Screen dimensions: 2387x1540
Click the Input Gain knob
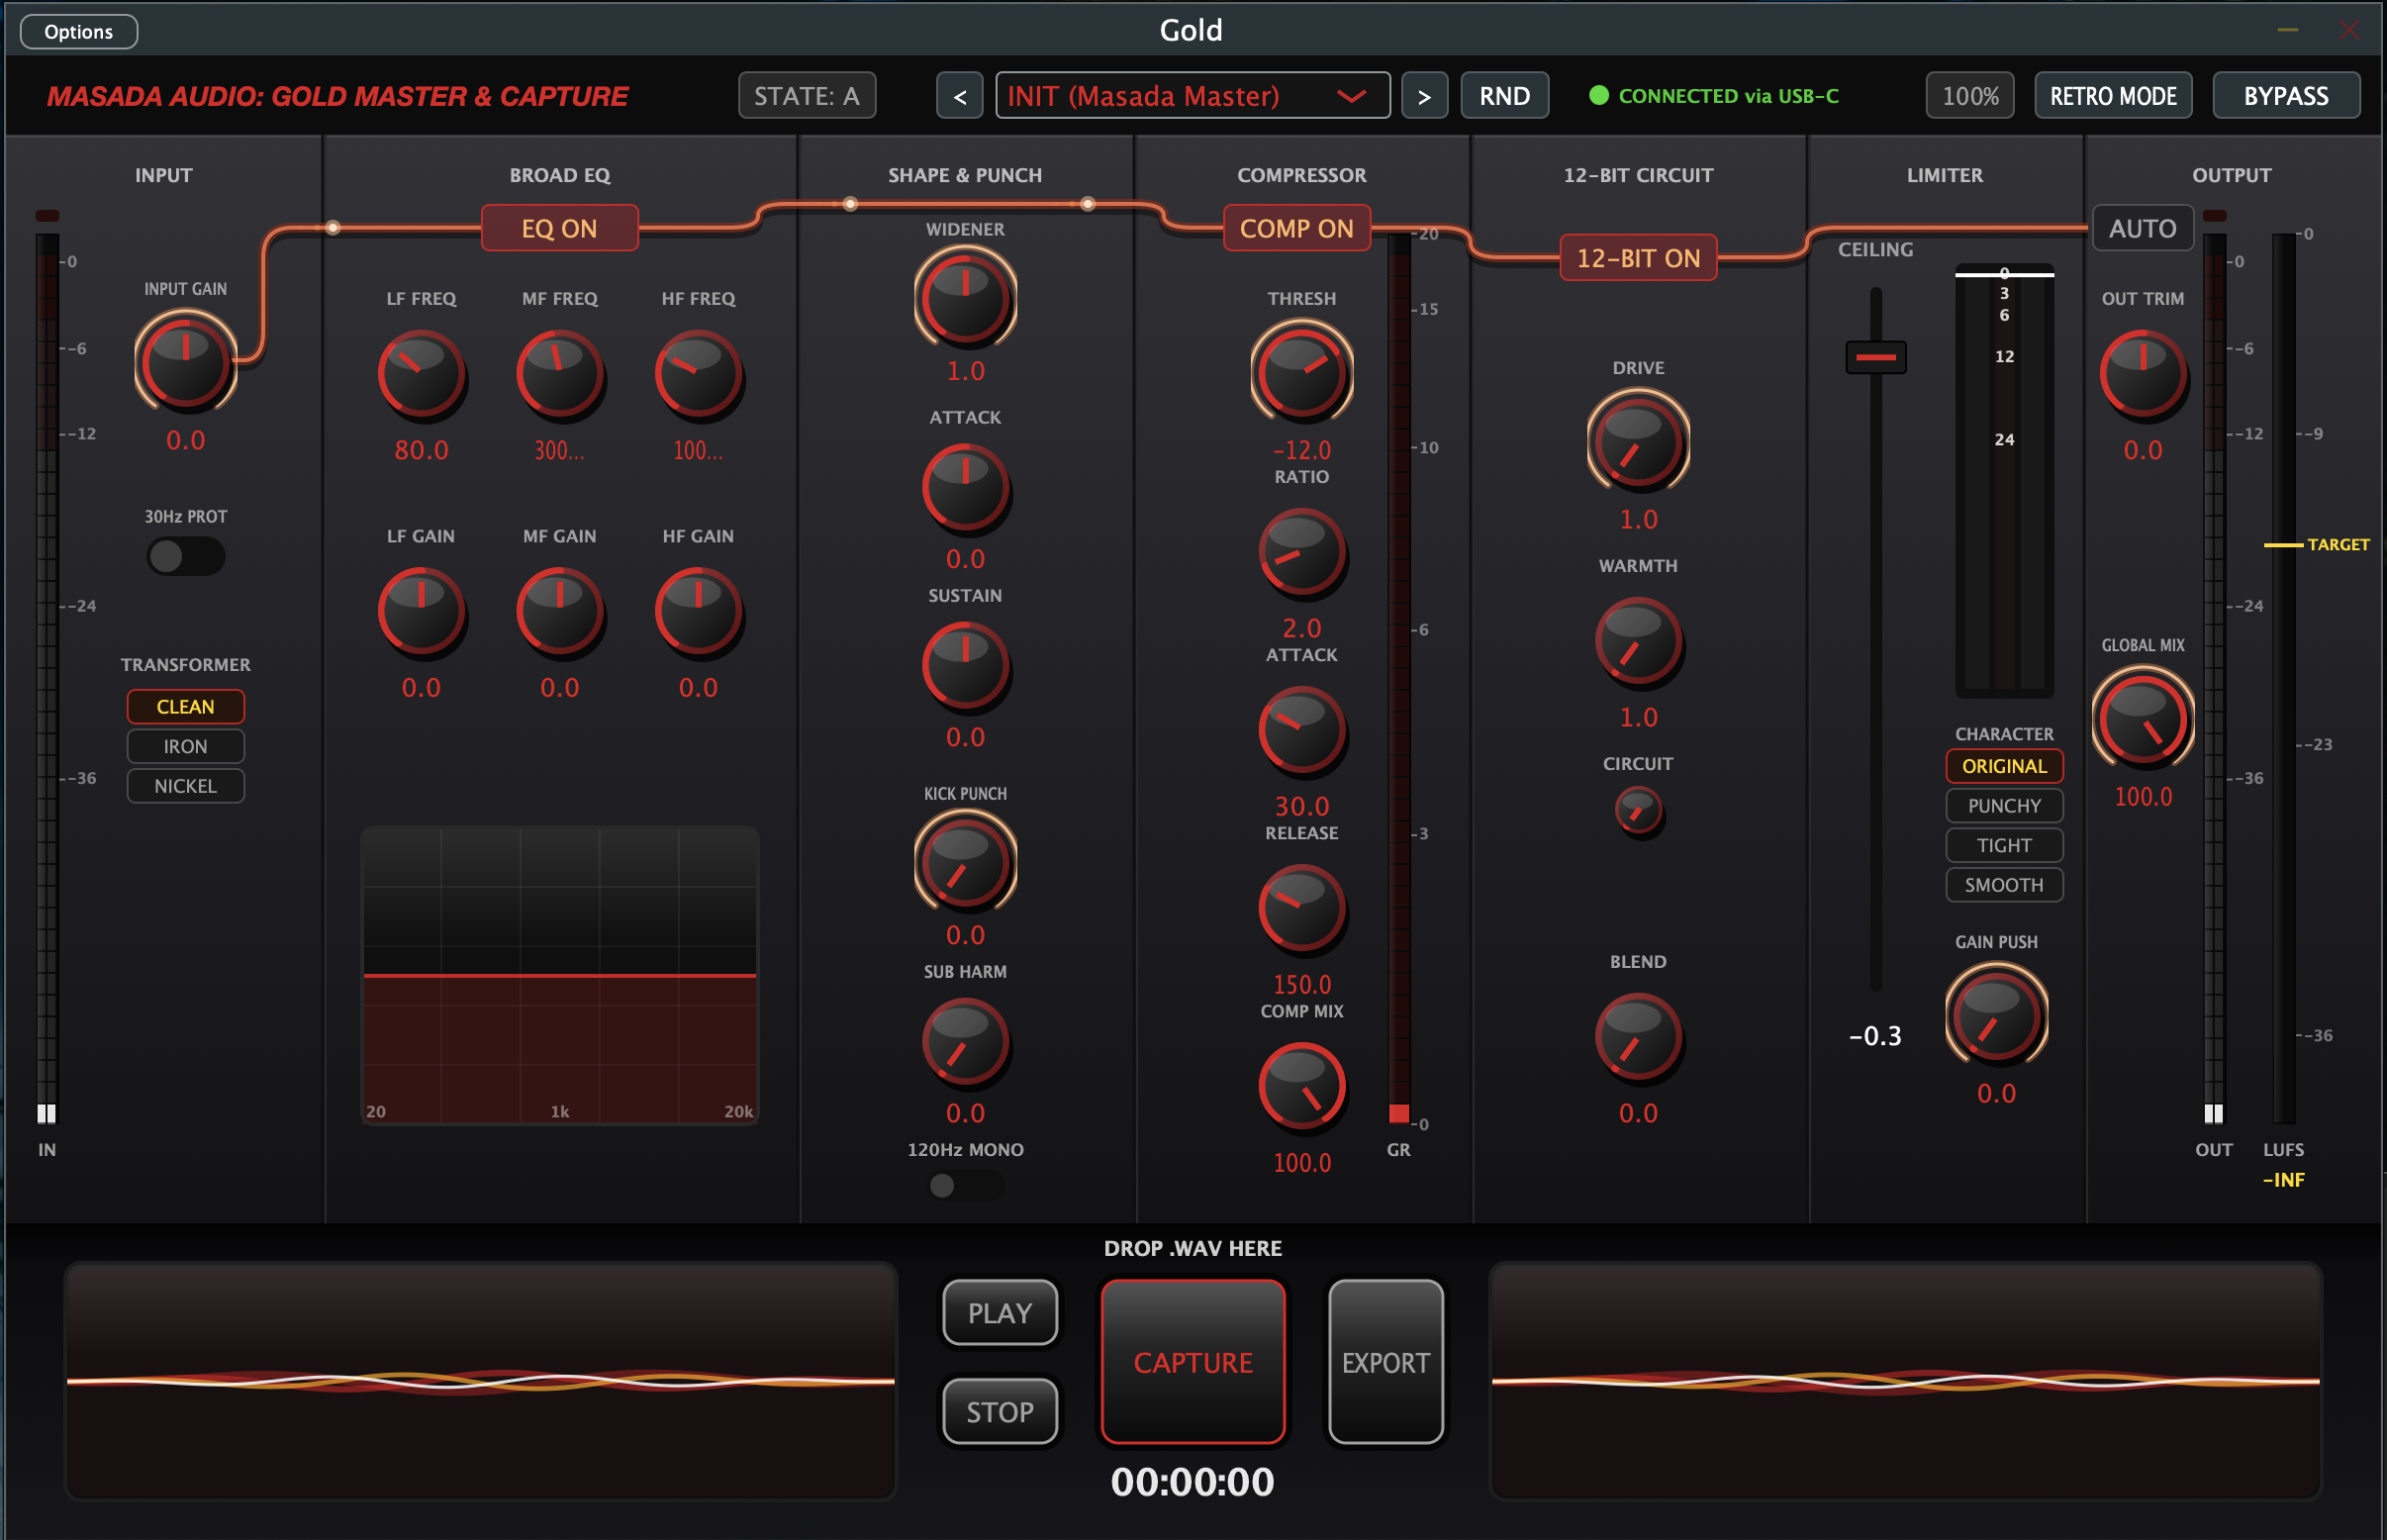(185, 362)
